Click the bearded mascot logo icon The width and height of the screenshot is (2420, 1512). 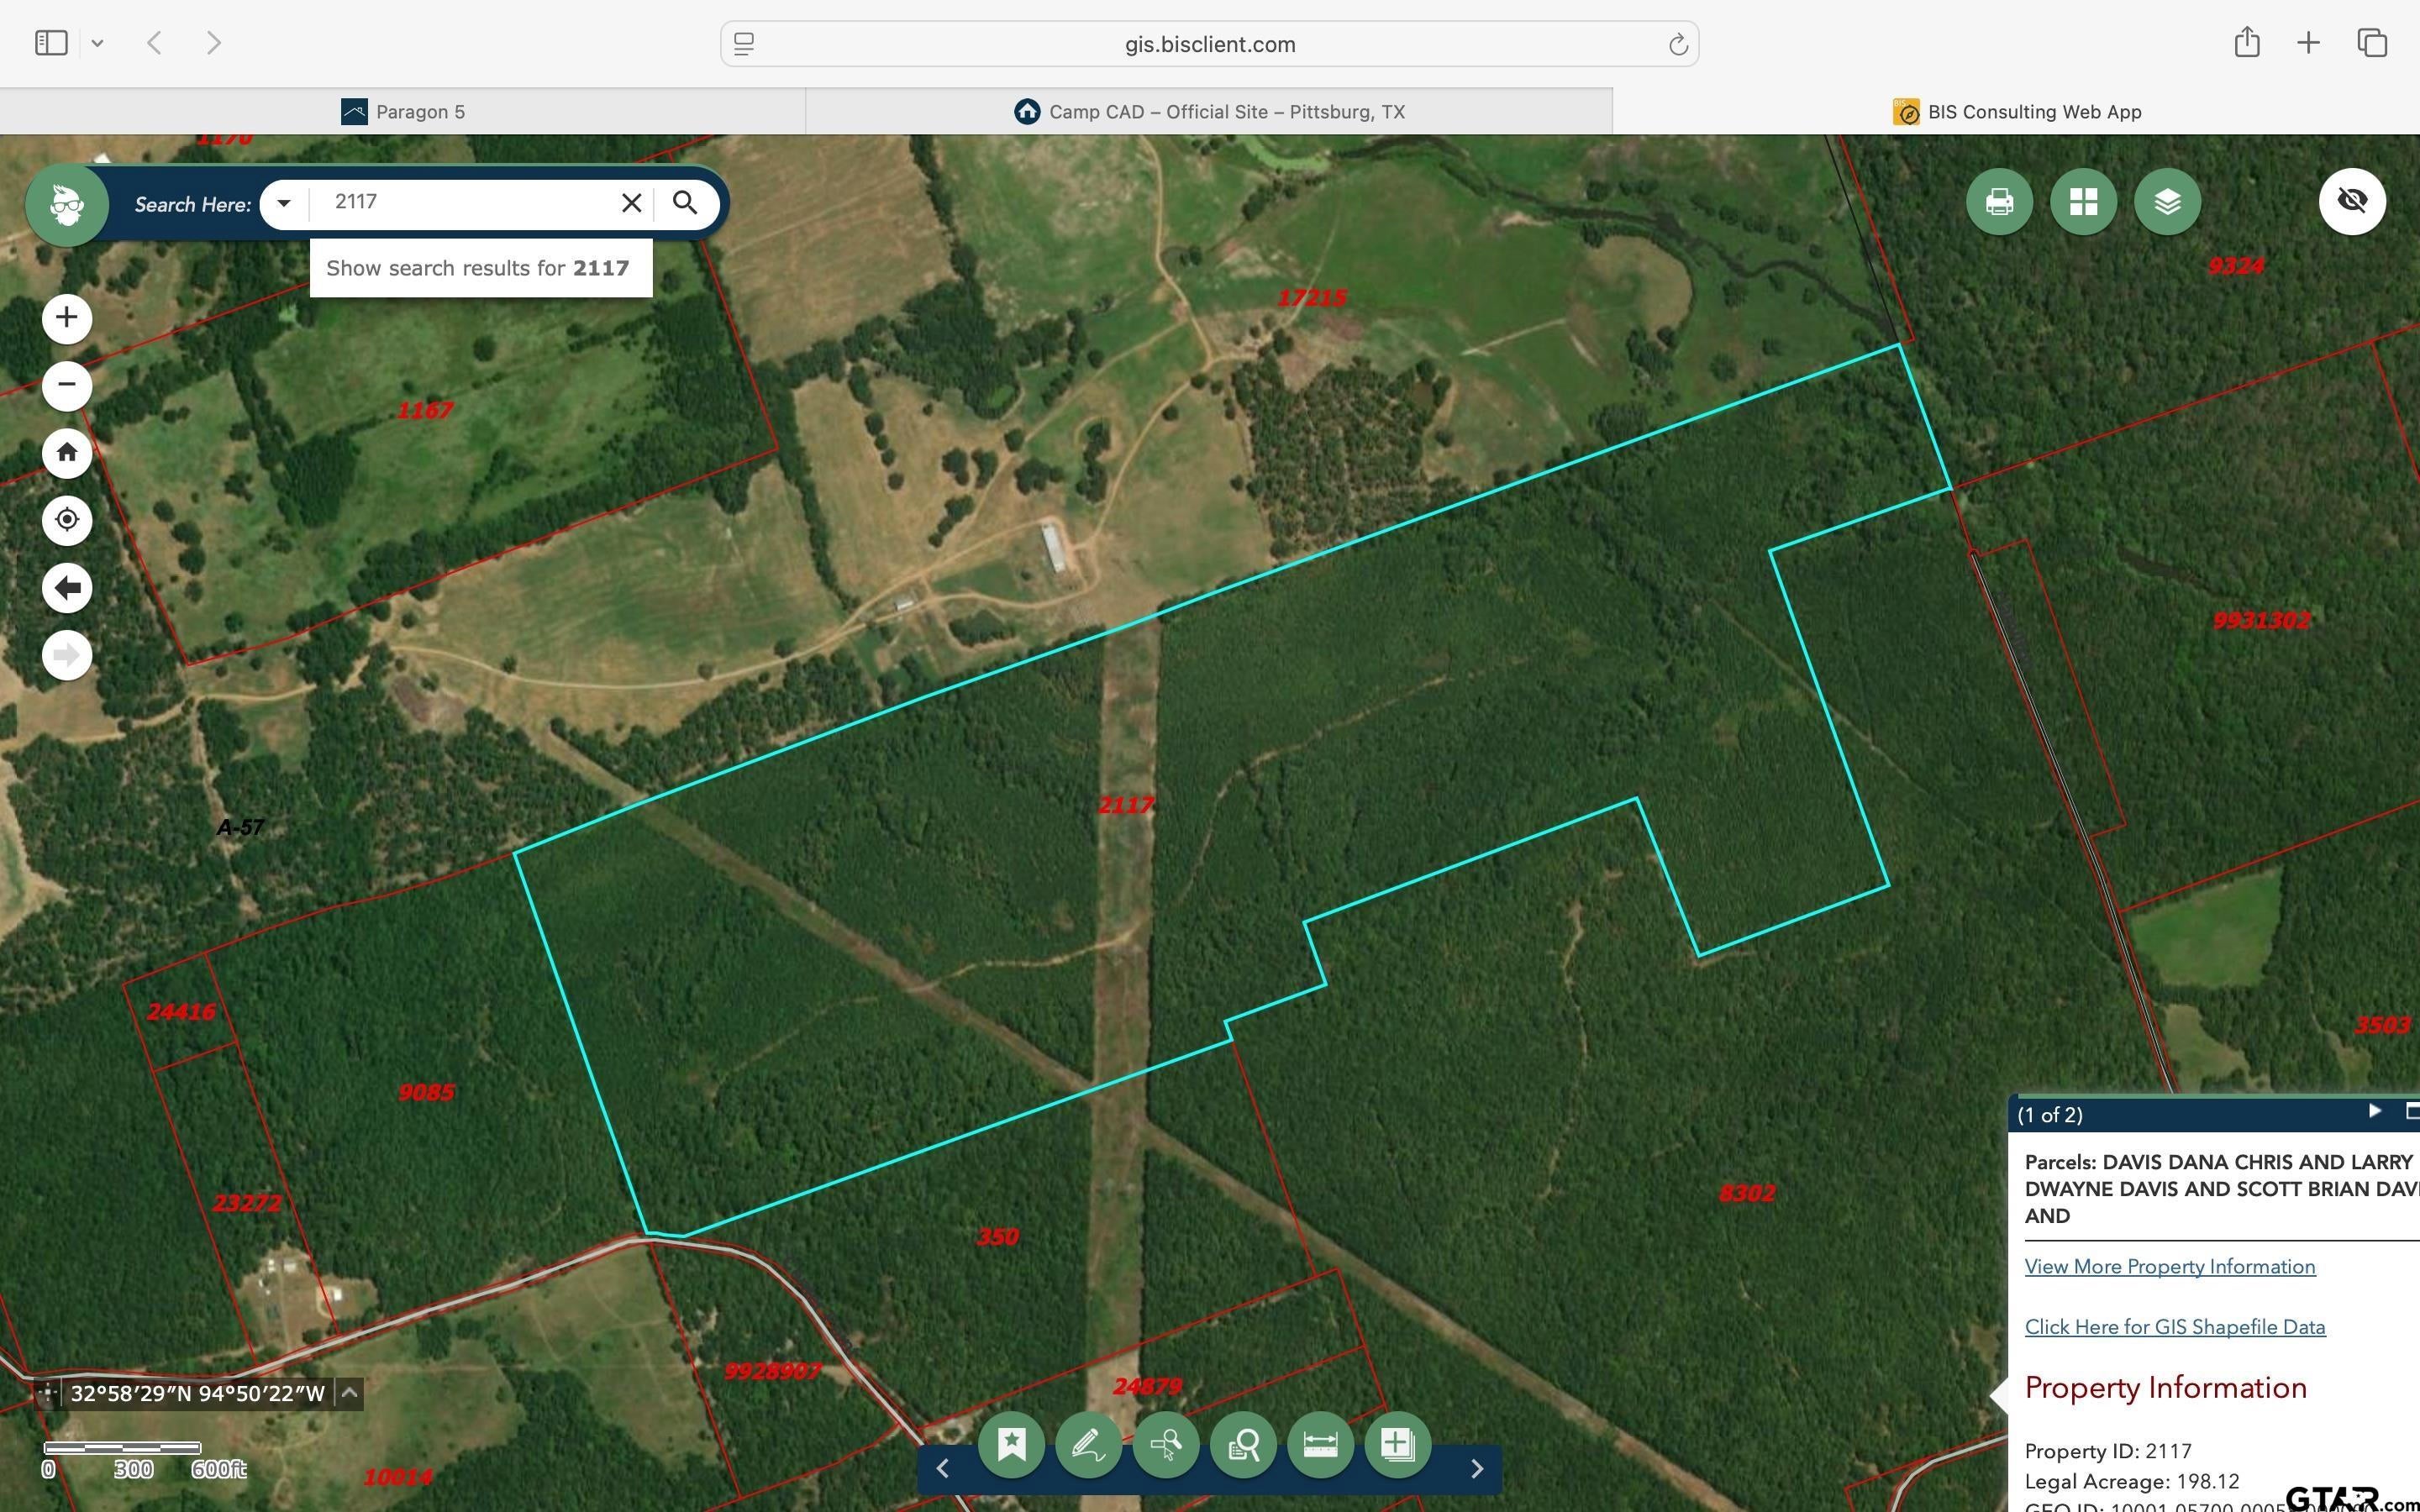coord(67,205)
